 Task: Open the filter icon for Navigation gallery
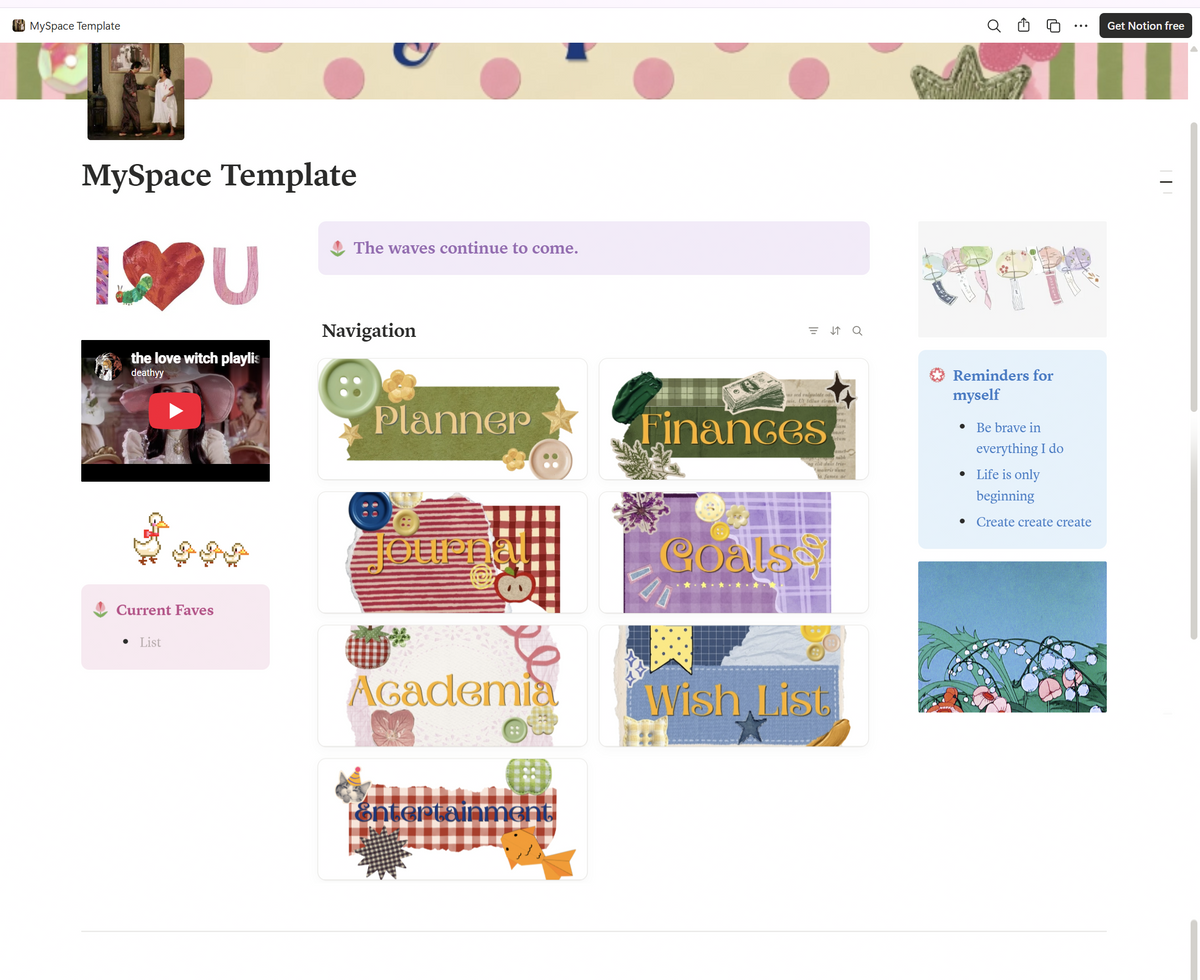pyautogui.click(x=813, y=331)
